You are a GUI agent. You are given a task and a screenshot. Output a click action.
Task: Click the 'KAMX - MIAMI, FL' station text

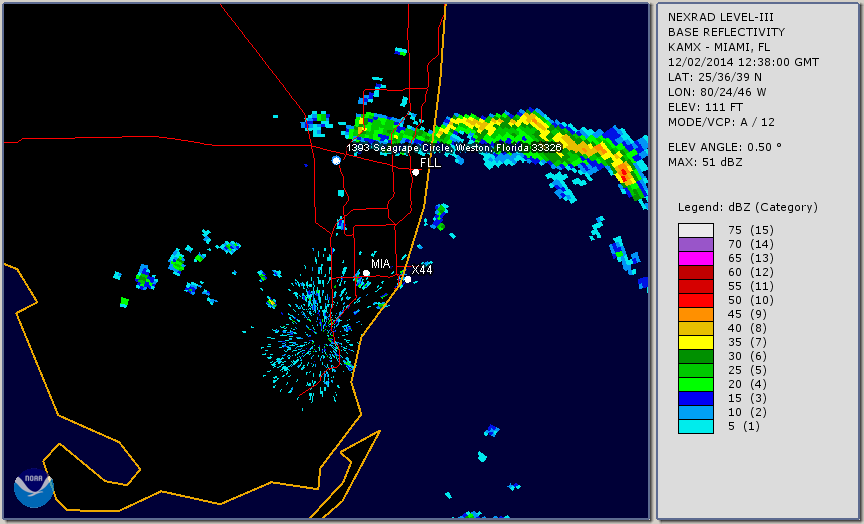click(x=719, y=47)
